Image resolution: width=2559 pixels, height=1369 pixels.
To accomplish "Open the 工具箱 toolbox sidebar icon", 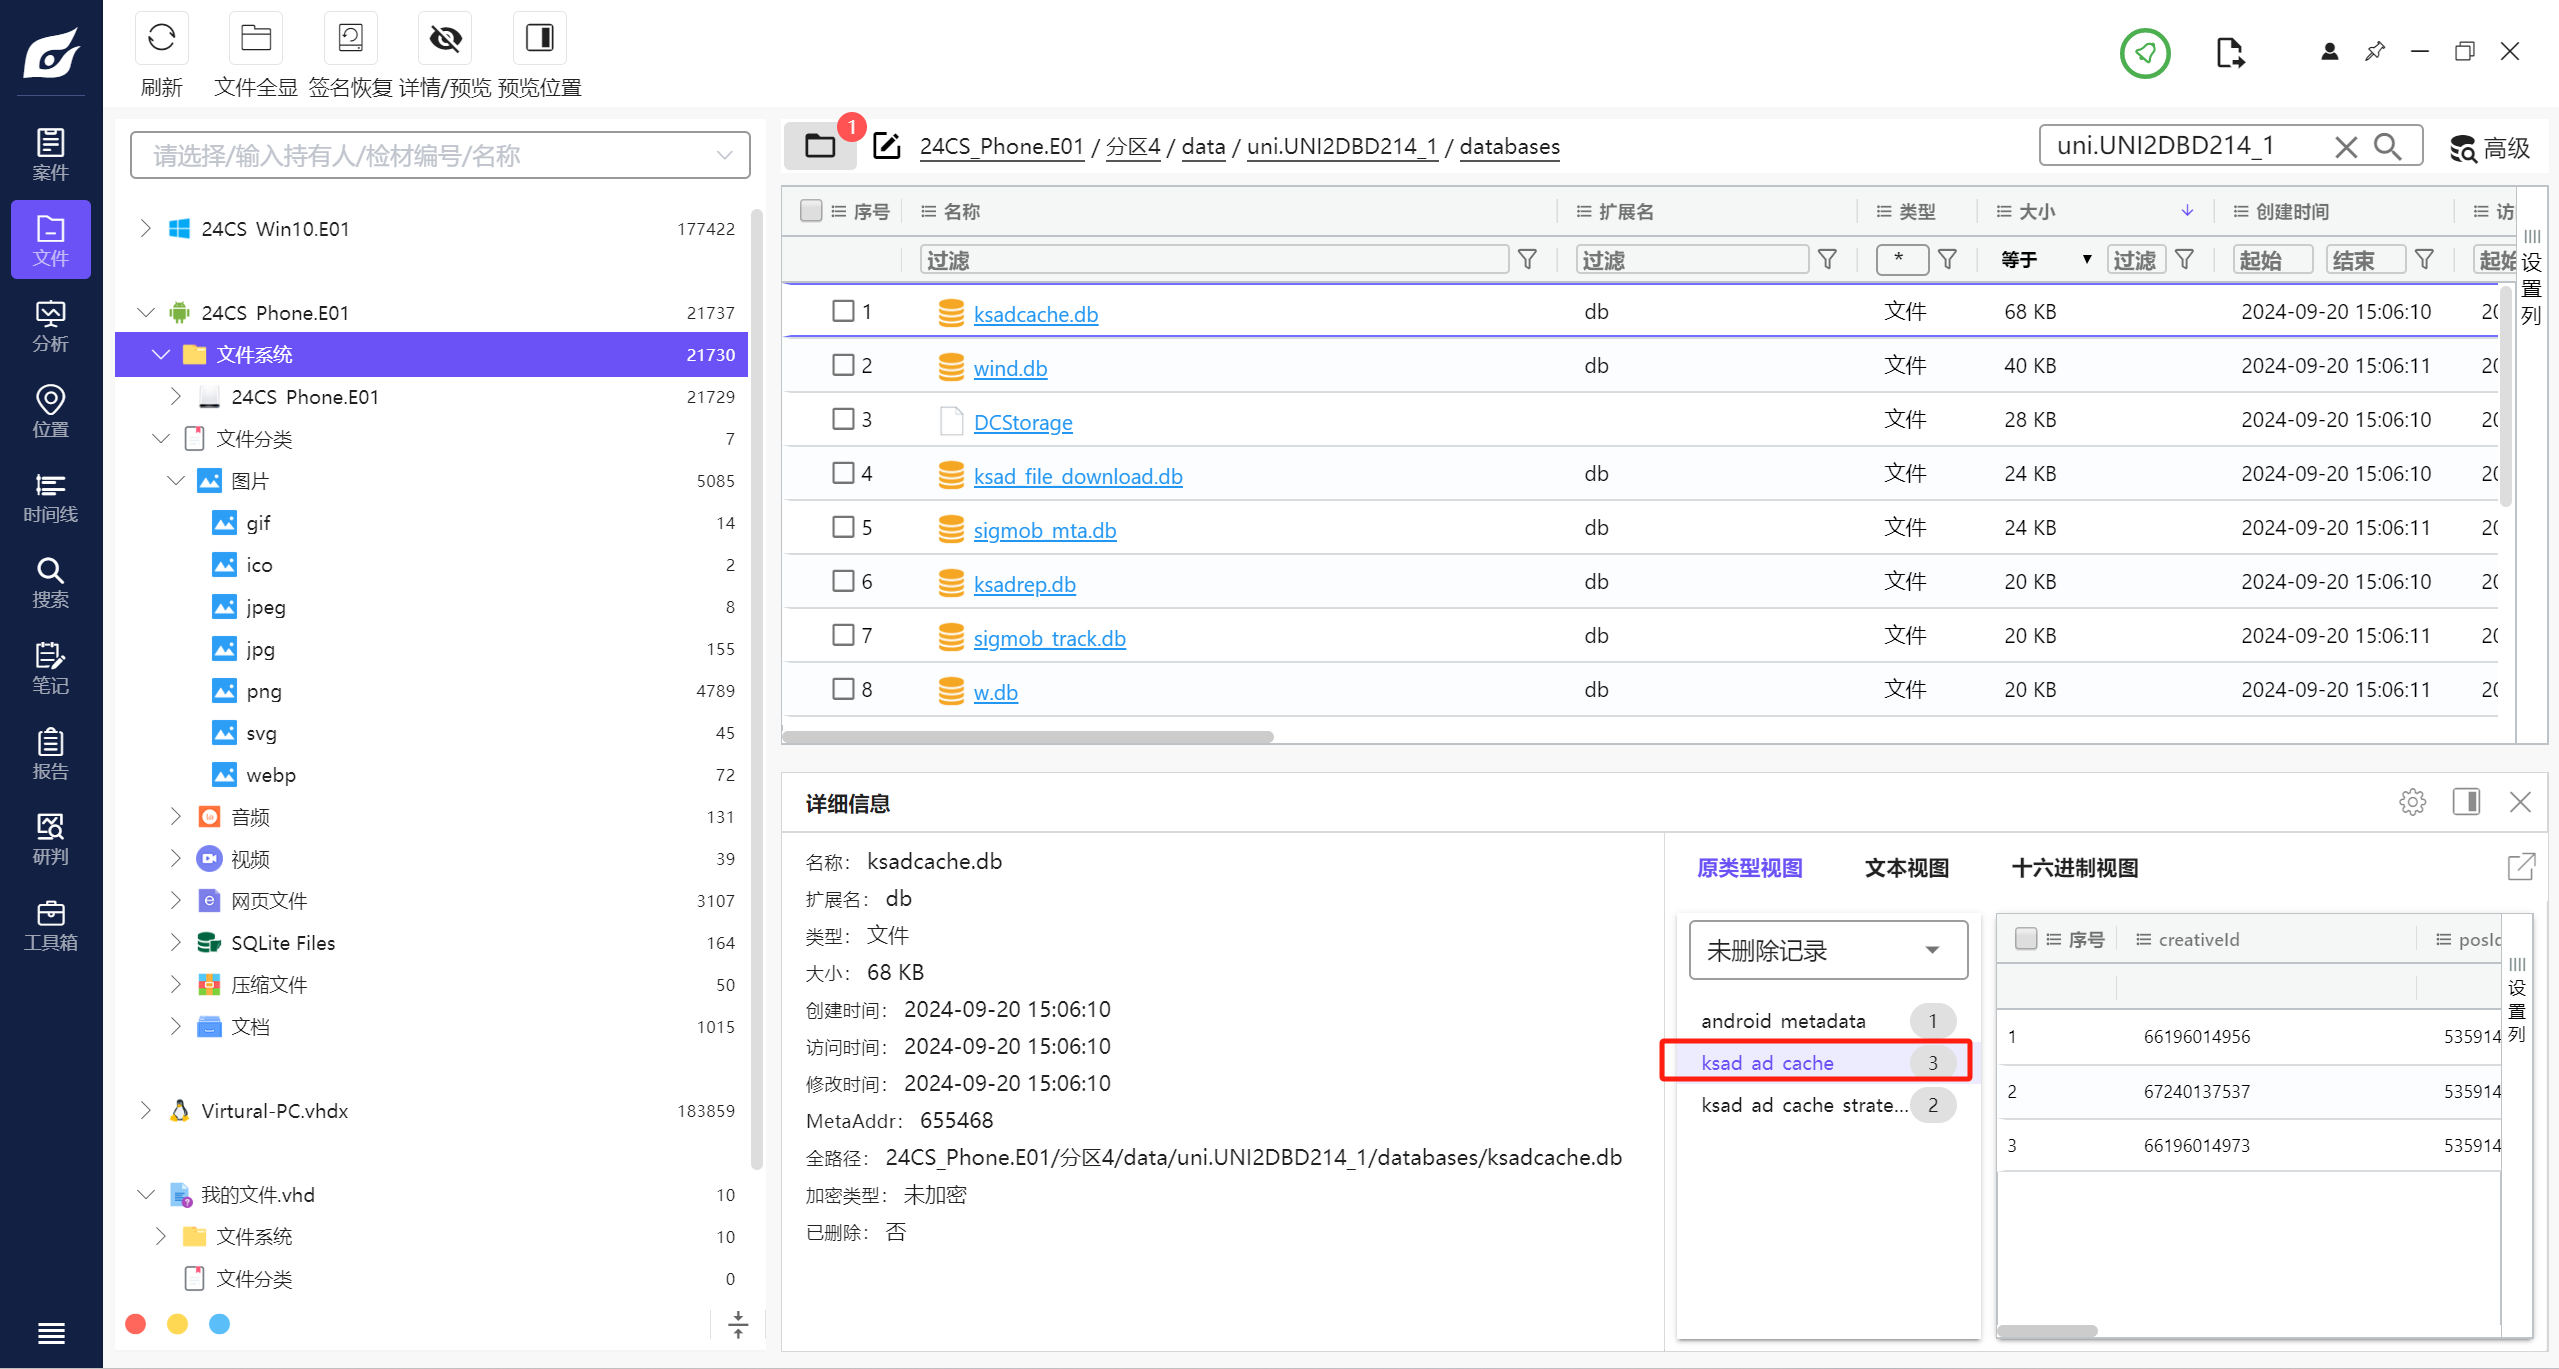I will (x=50, y=926).
